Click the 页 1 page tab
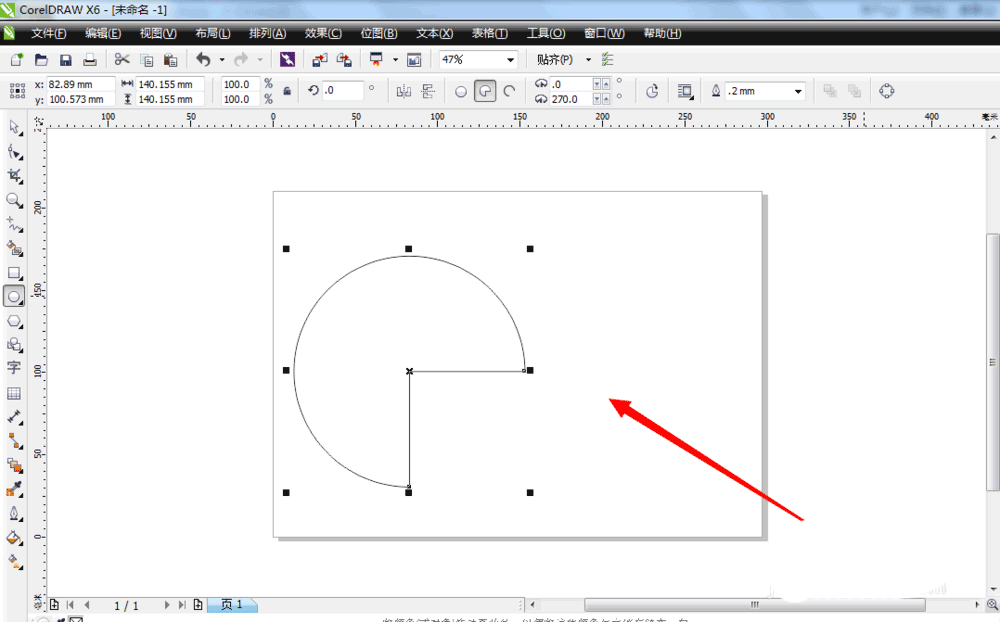Screen dimensions: 1000x622 point(232,604)
